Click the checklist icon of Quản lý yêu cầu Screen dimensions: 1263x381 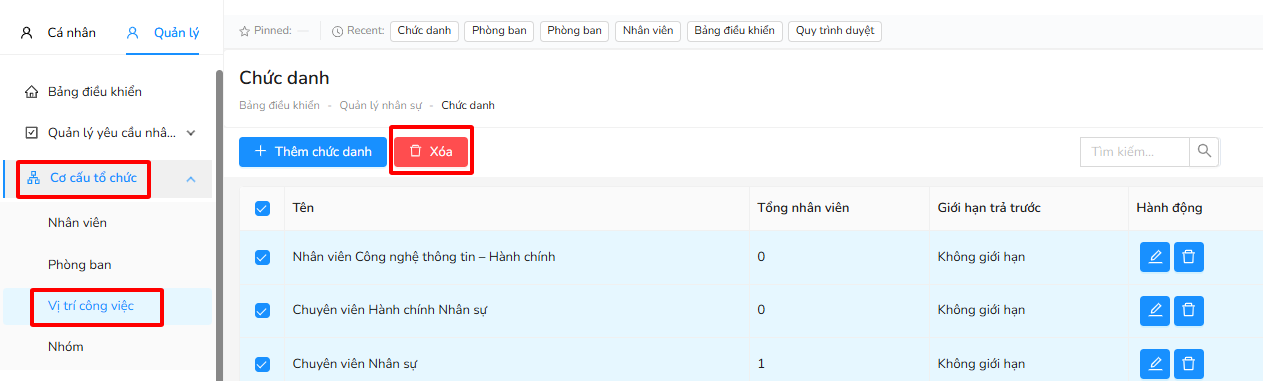[31, 132]
